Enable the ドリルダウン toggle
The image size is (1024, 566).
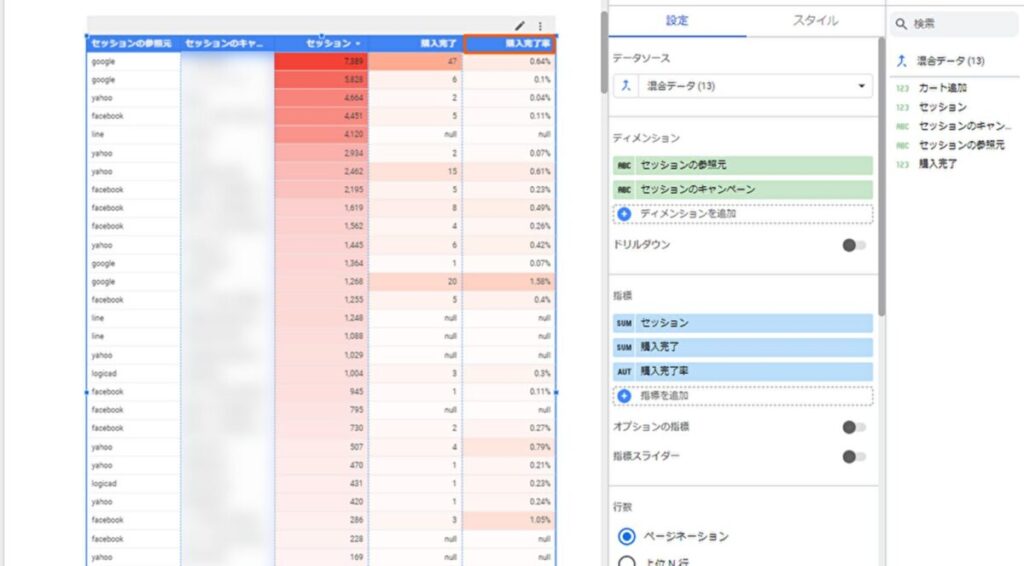pos(853,245)
